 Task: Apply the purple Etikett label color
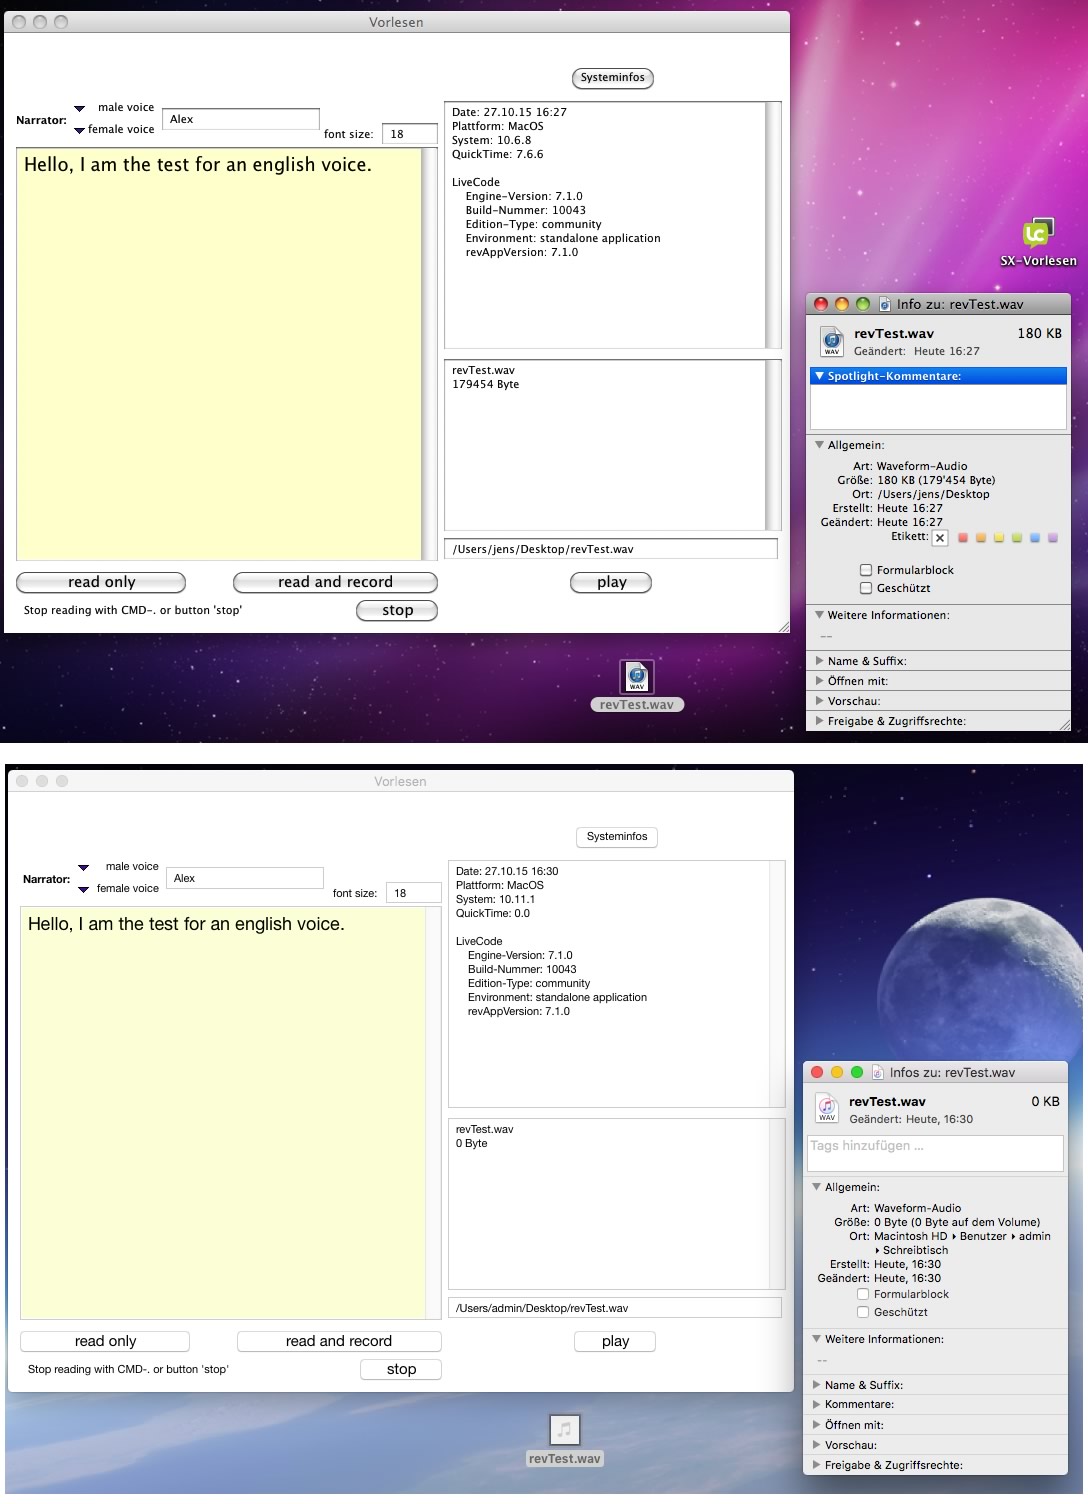click(1053, 538)
